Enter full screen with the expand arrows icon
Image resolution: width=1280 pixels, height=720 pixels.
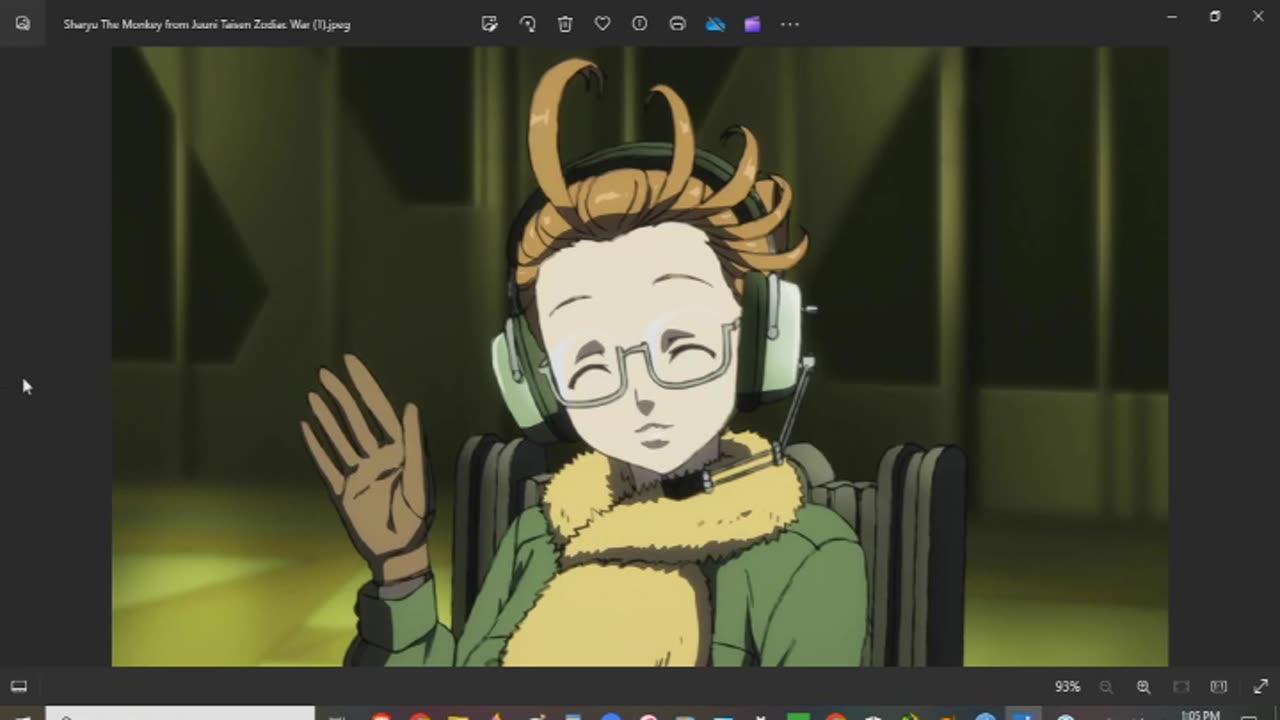1260,687
